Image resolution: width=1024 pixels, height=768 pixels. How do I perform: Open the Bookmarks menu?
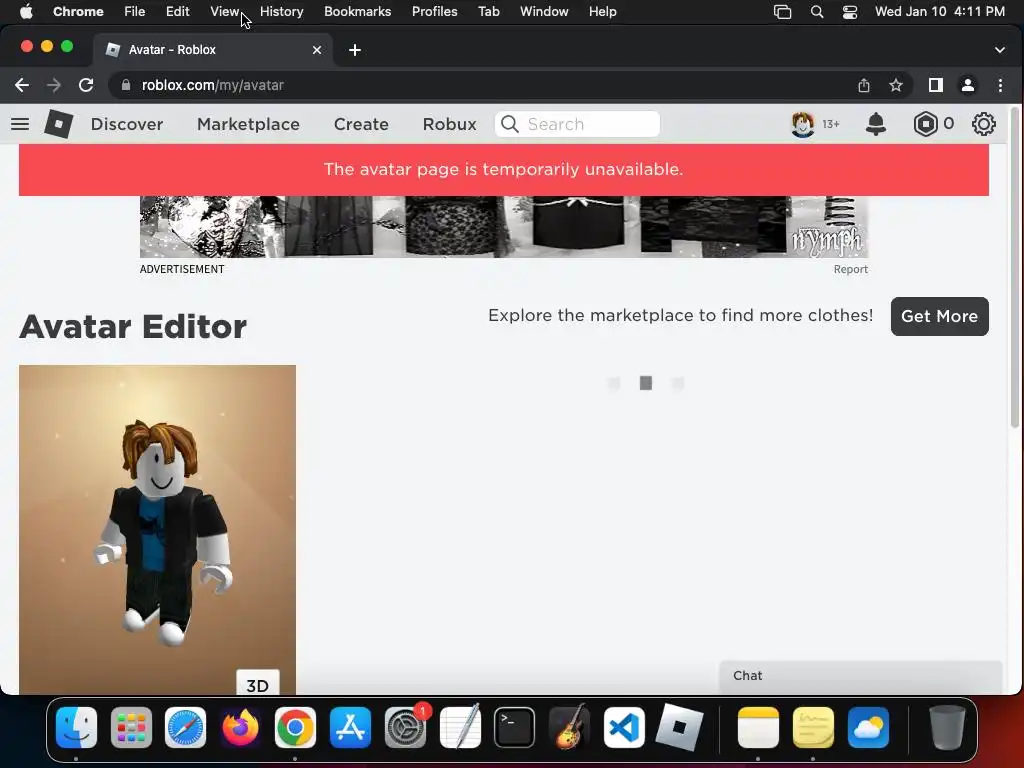[357, 12]
